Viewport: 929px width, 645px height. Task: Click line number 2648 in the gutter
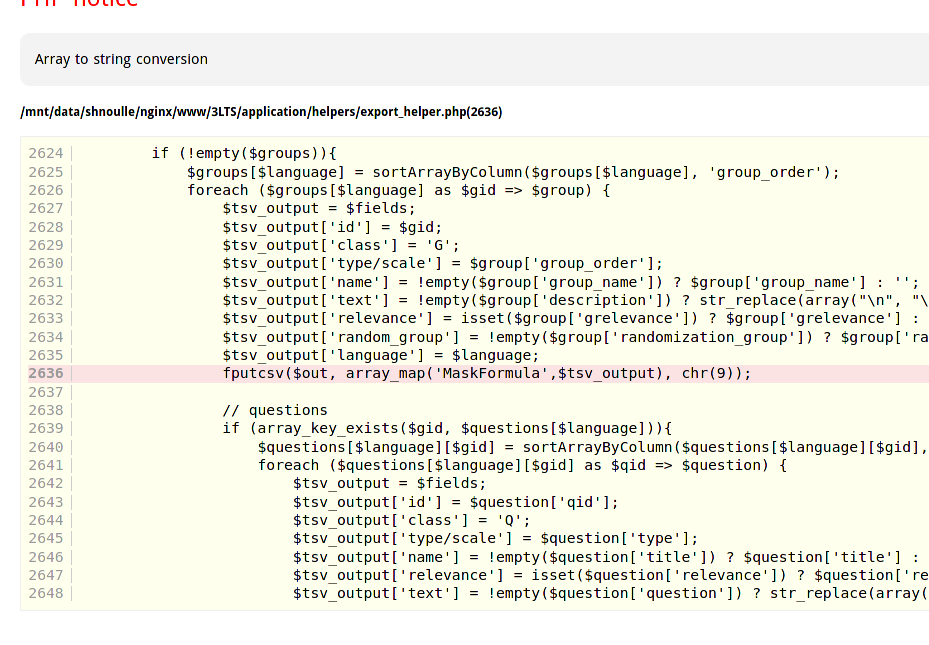click(x=46, y=593)
